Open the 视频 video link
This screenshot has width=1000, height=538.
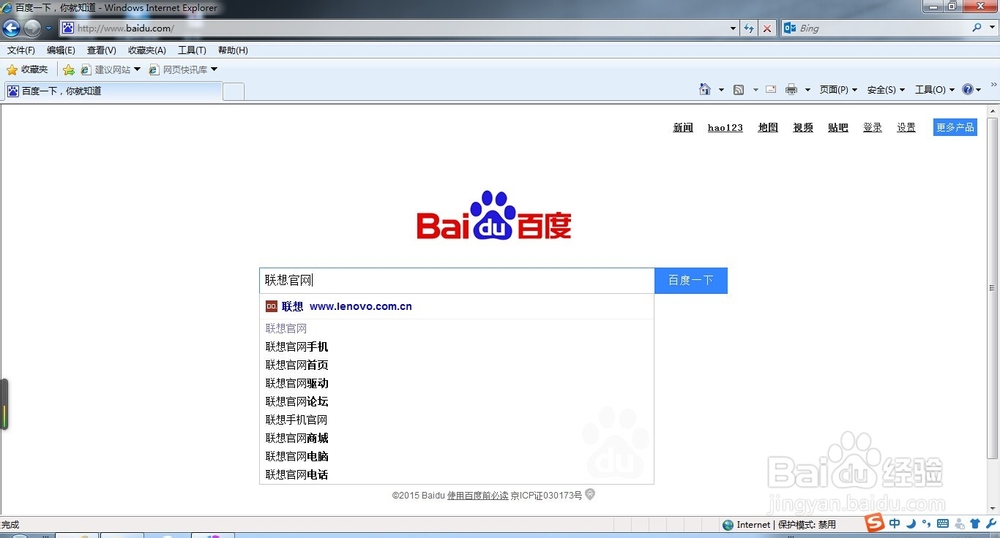point(803,127)
